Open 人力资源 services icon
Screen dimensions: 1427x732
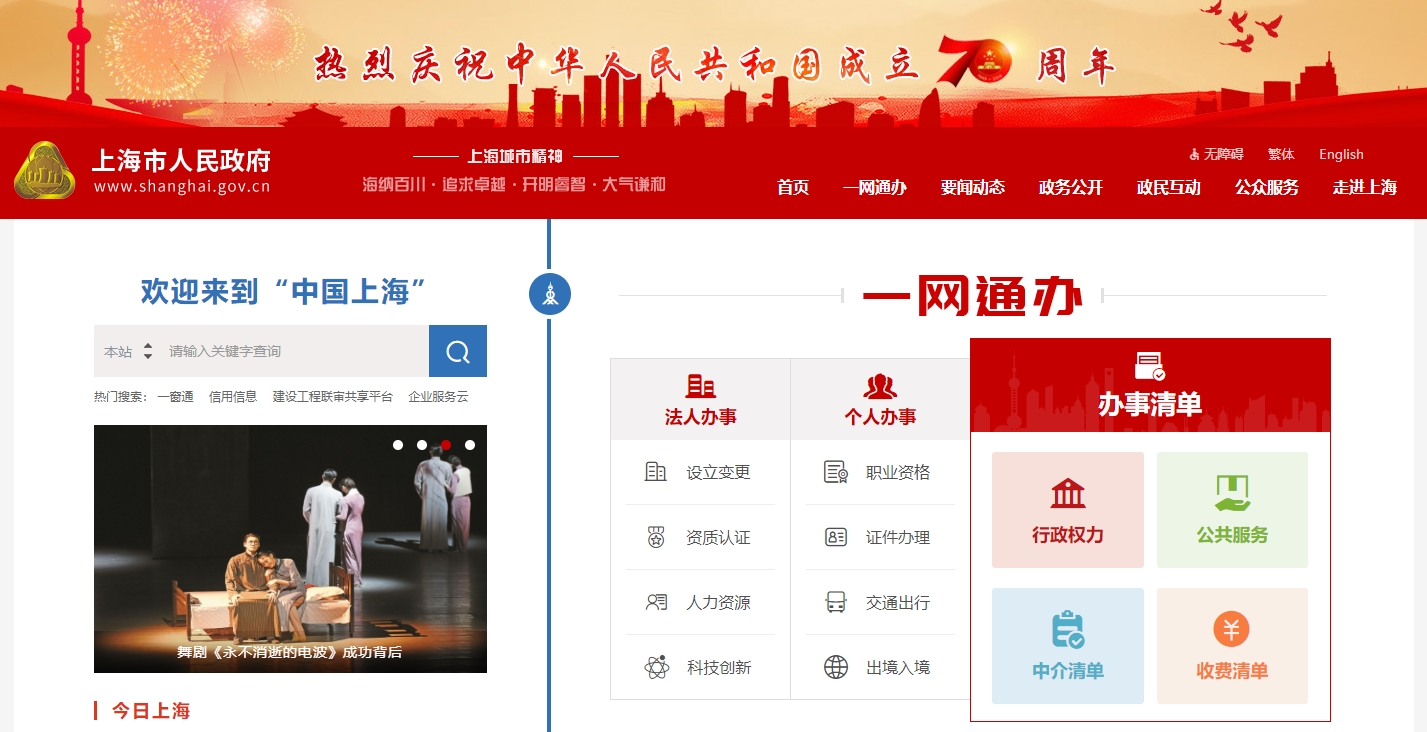click(x=656, y=602)
